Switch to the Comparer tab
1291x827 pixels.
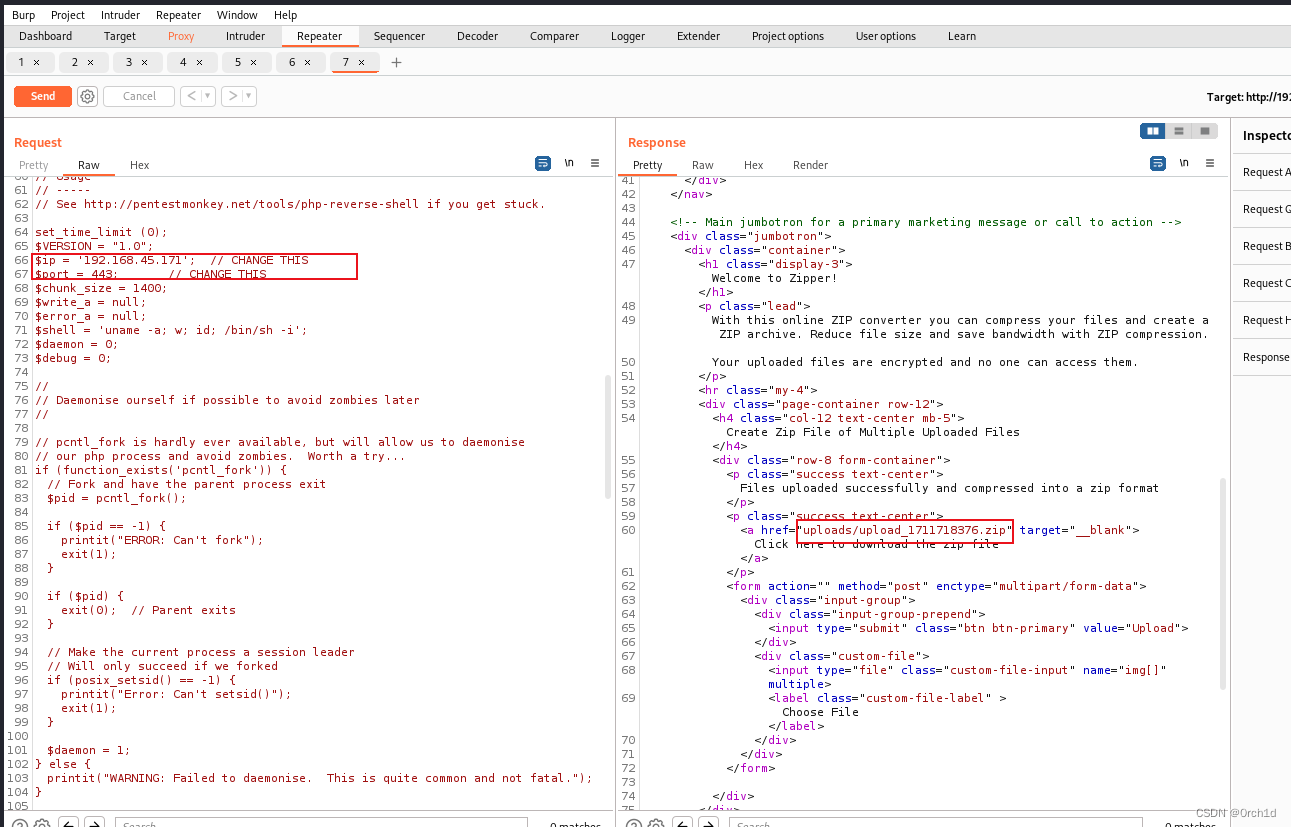(554, 36)
